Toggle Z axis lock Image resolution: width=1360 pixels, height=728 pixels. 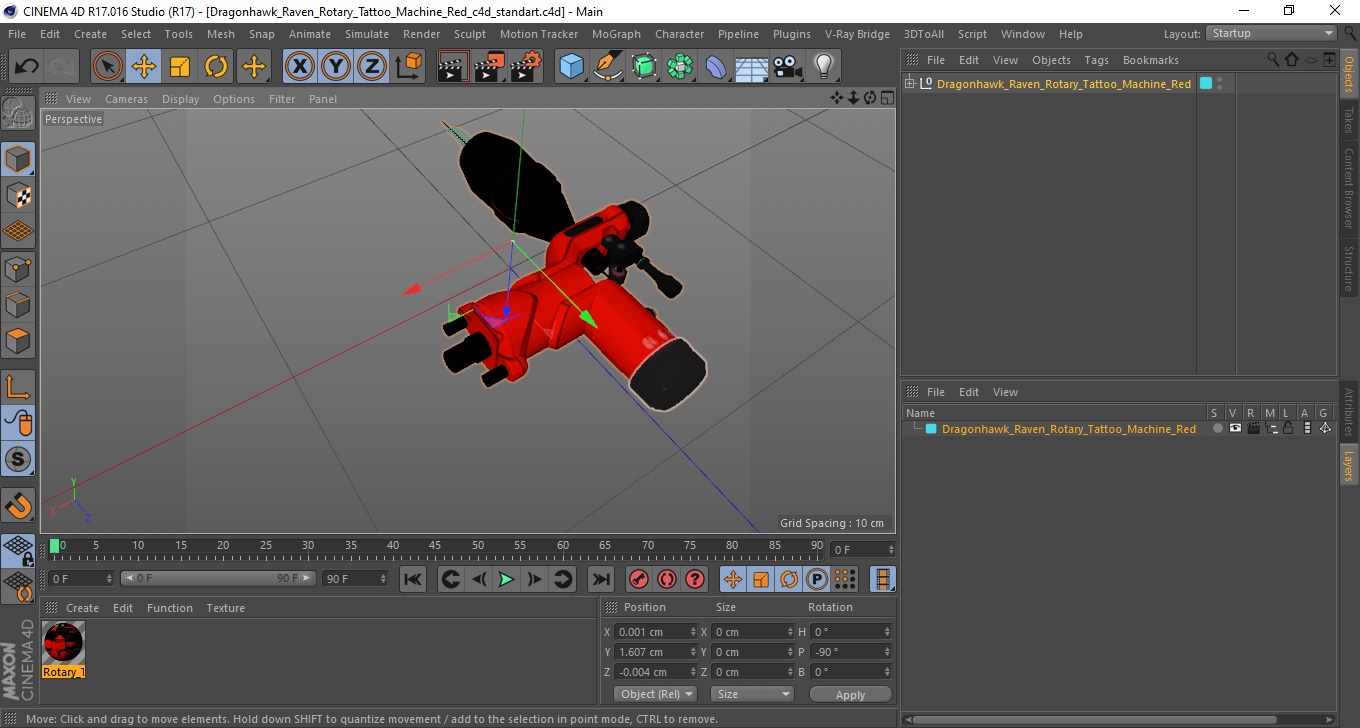pos(372,67)
